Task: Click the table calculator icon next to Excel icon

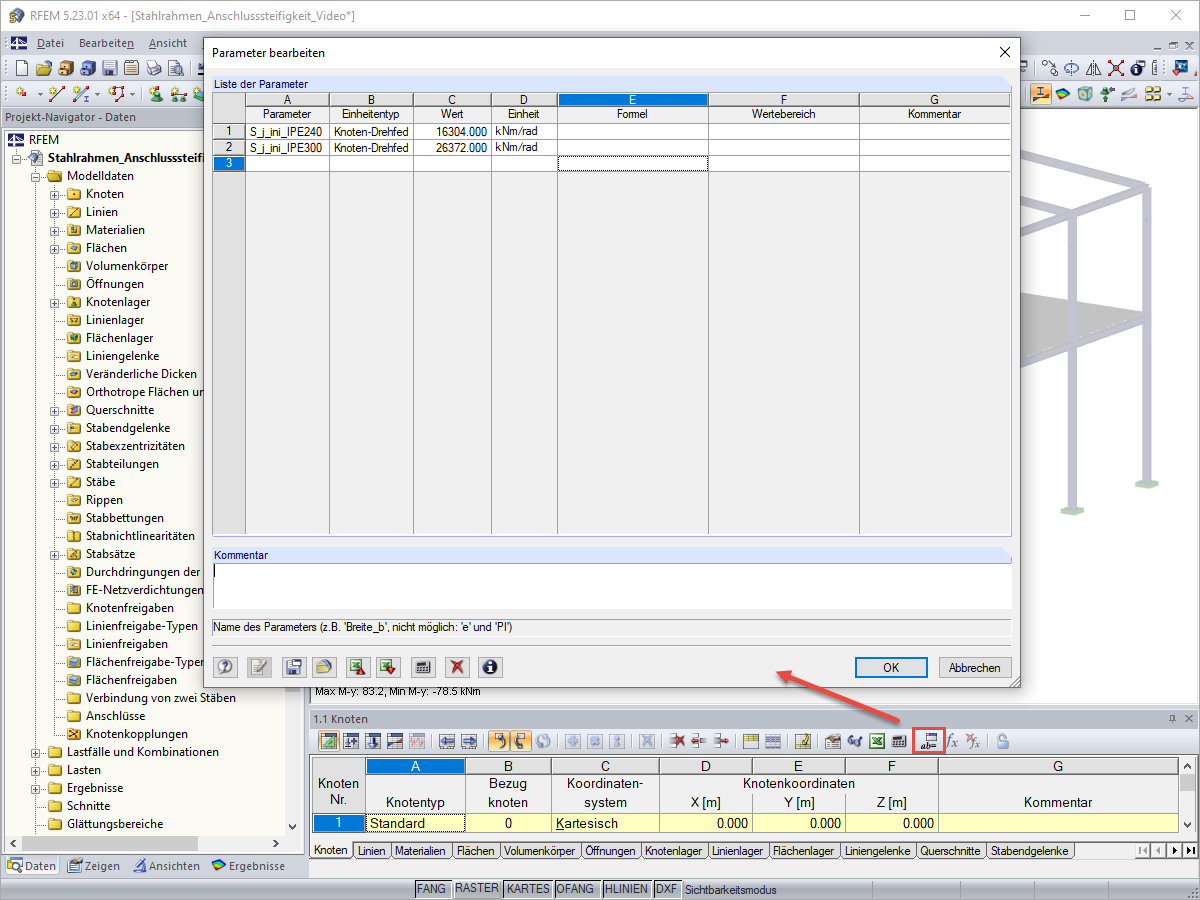Action: pos(899,741)
